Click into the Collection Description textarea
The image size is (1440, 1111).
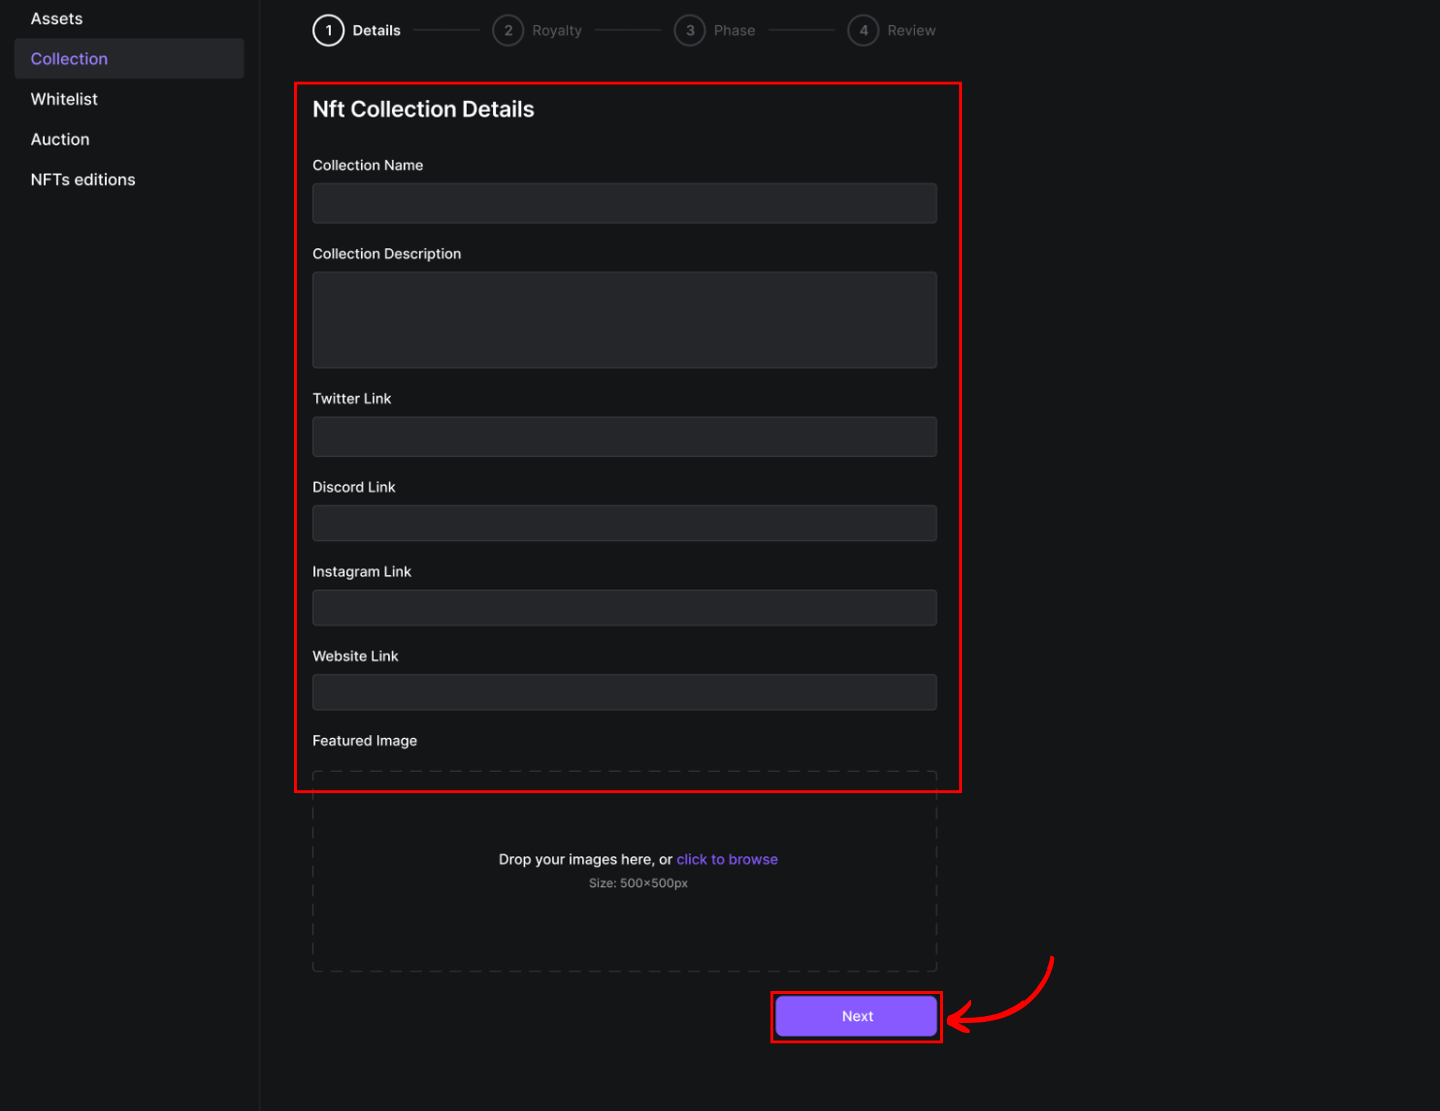click(624, 320)
